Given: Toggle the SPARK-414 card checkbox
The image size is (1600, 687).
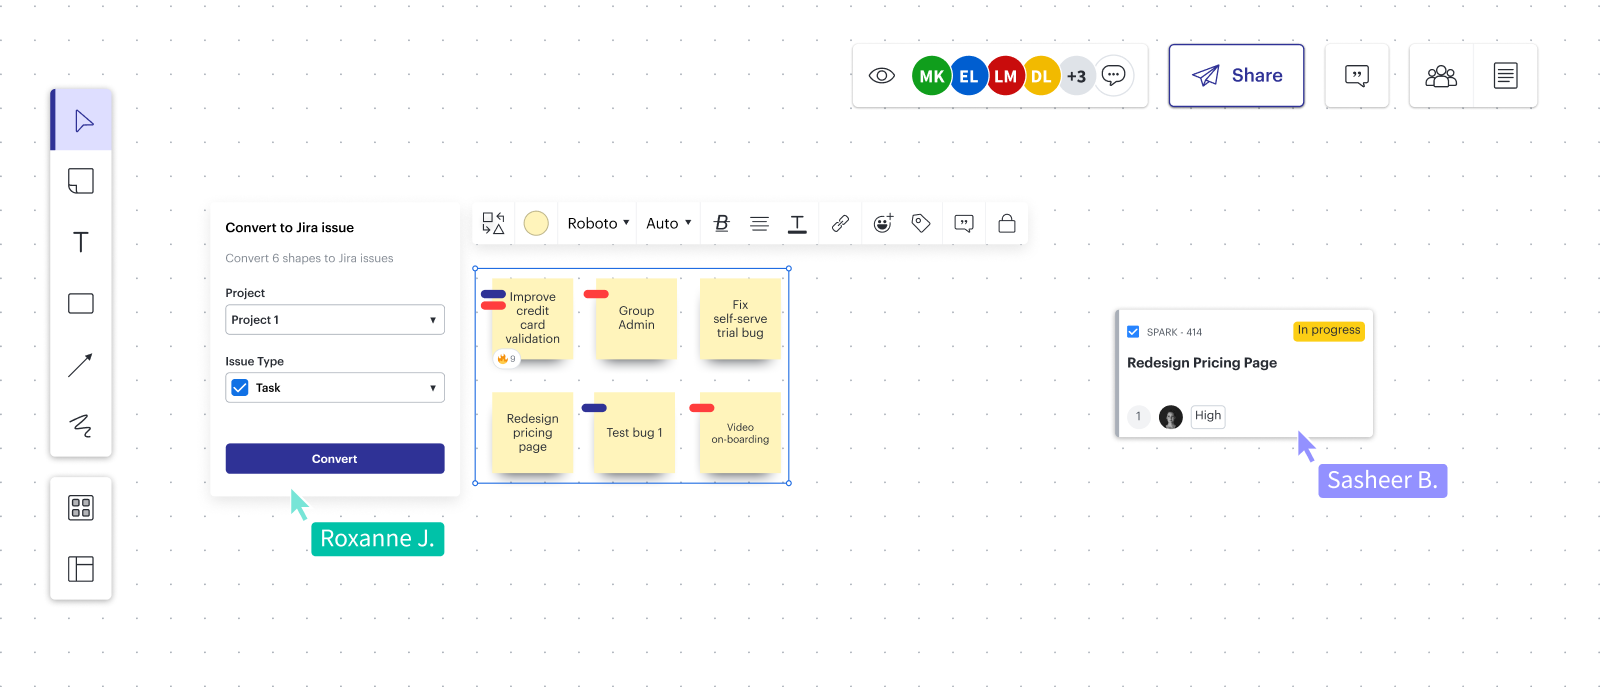Looking at the screenshot, I should pyautogui.click(x=1133, y=332).
